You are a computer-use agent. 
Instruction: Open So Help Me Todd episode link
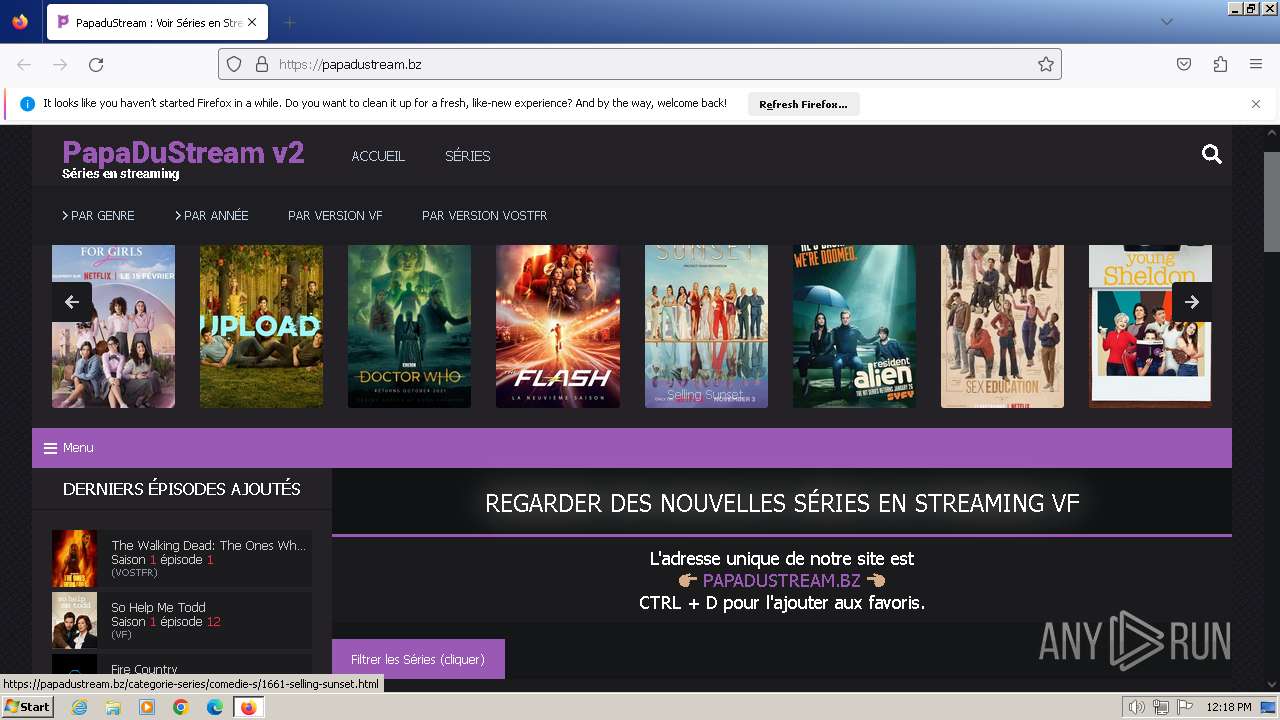pos(159,608)
